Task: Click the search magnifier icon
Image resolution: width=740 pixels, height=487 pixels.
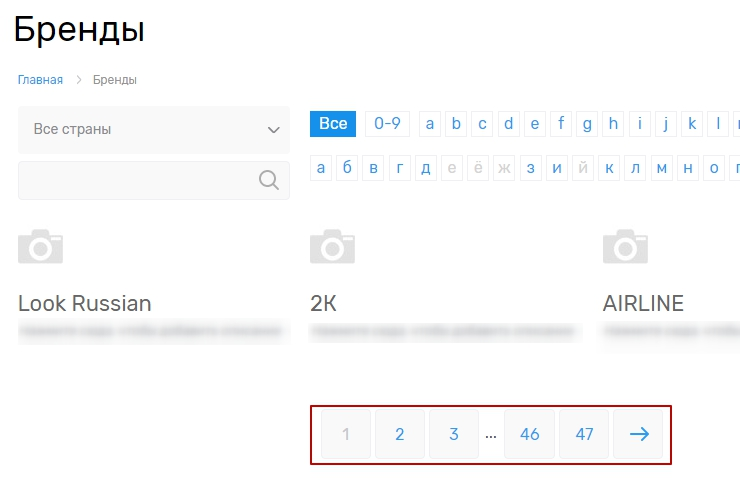Action: point(268,180)
